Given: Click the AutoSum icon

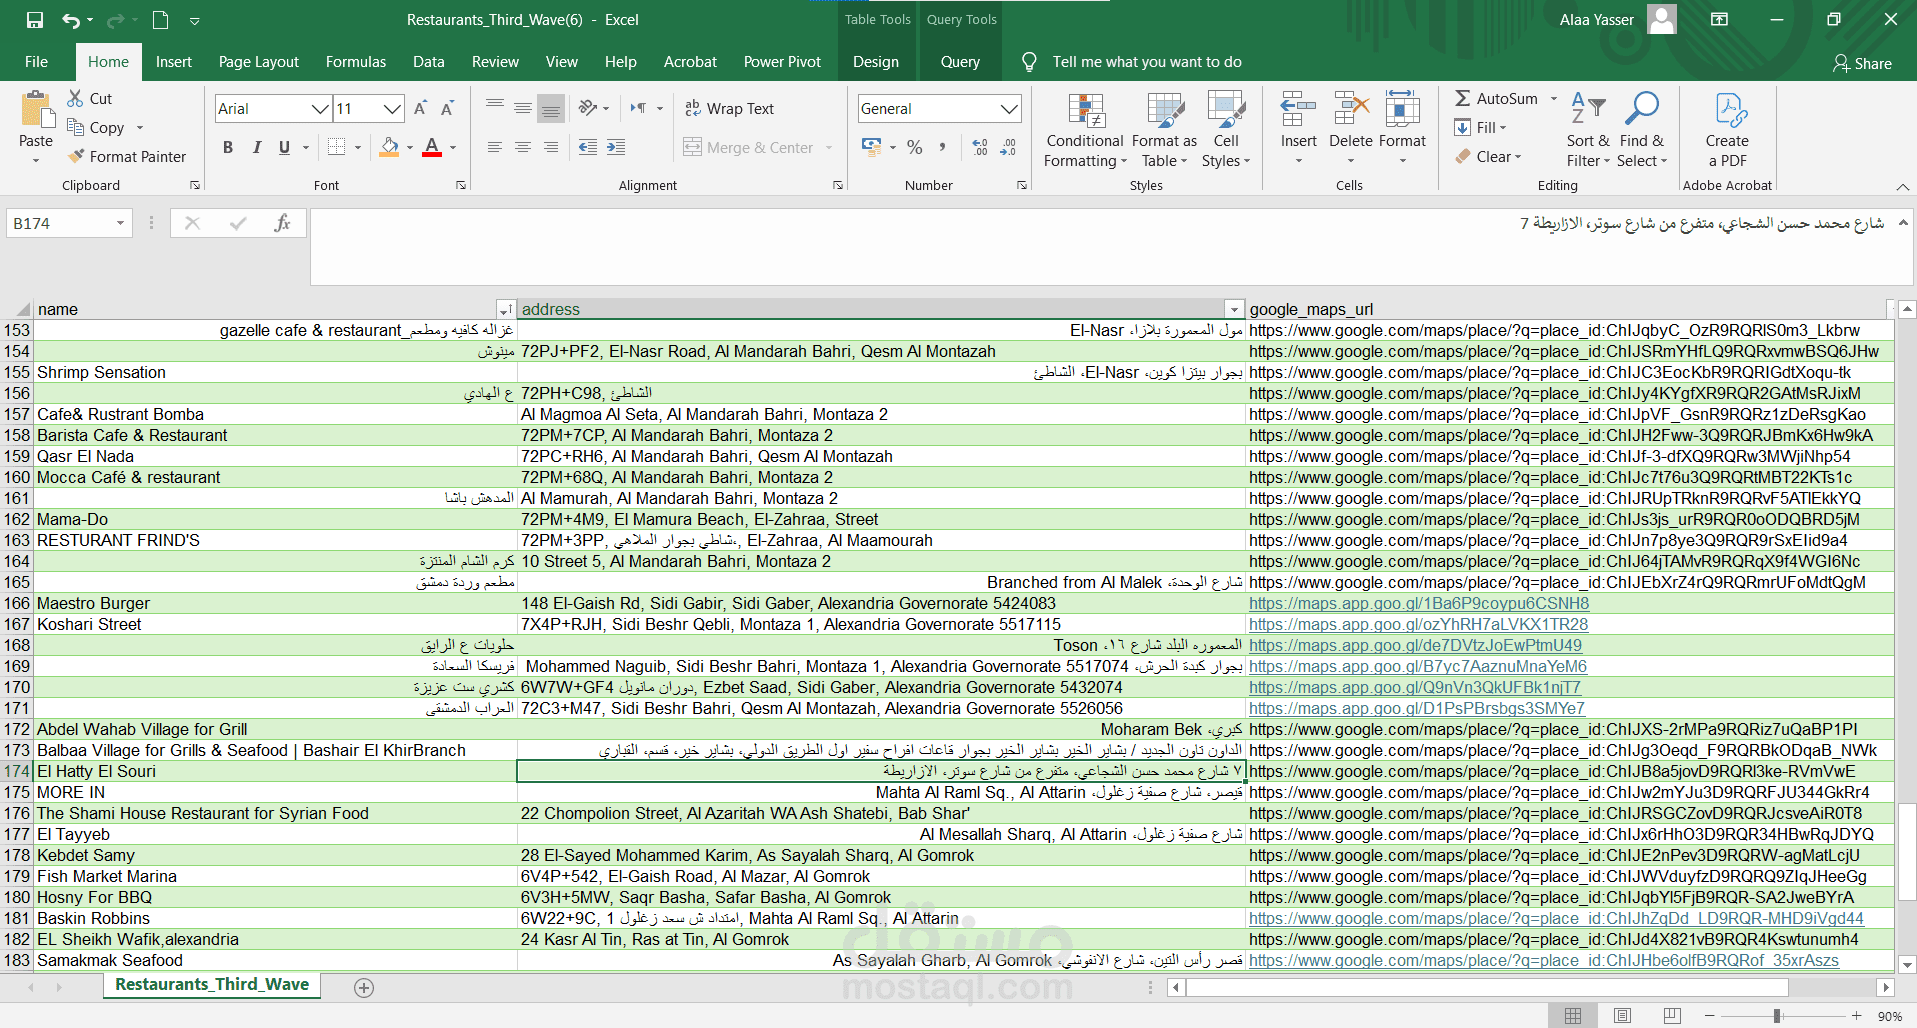Looking at the screenshot, I should (x=1463, y=98).
